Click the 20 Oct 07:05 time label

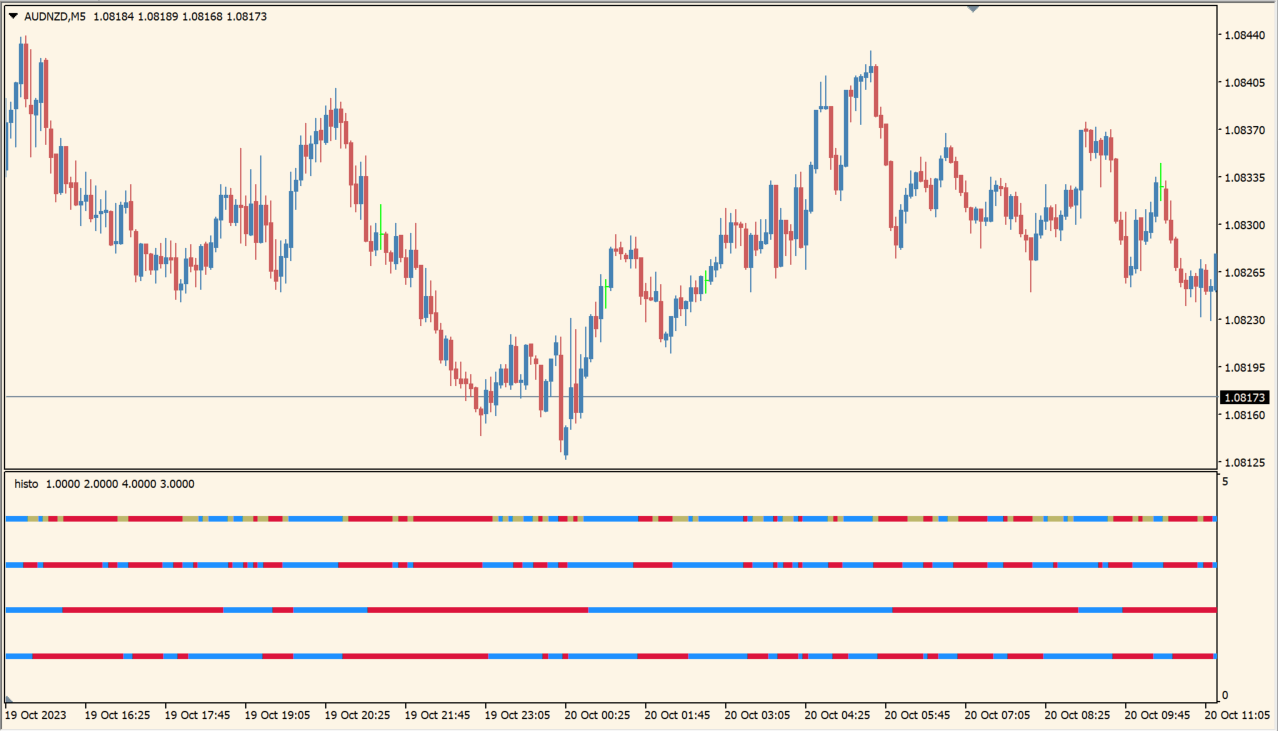[x=998, y=715]
